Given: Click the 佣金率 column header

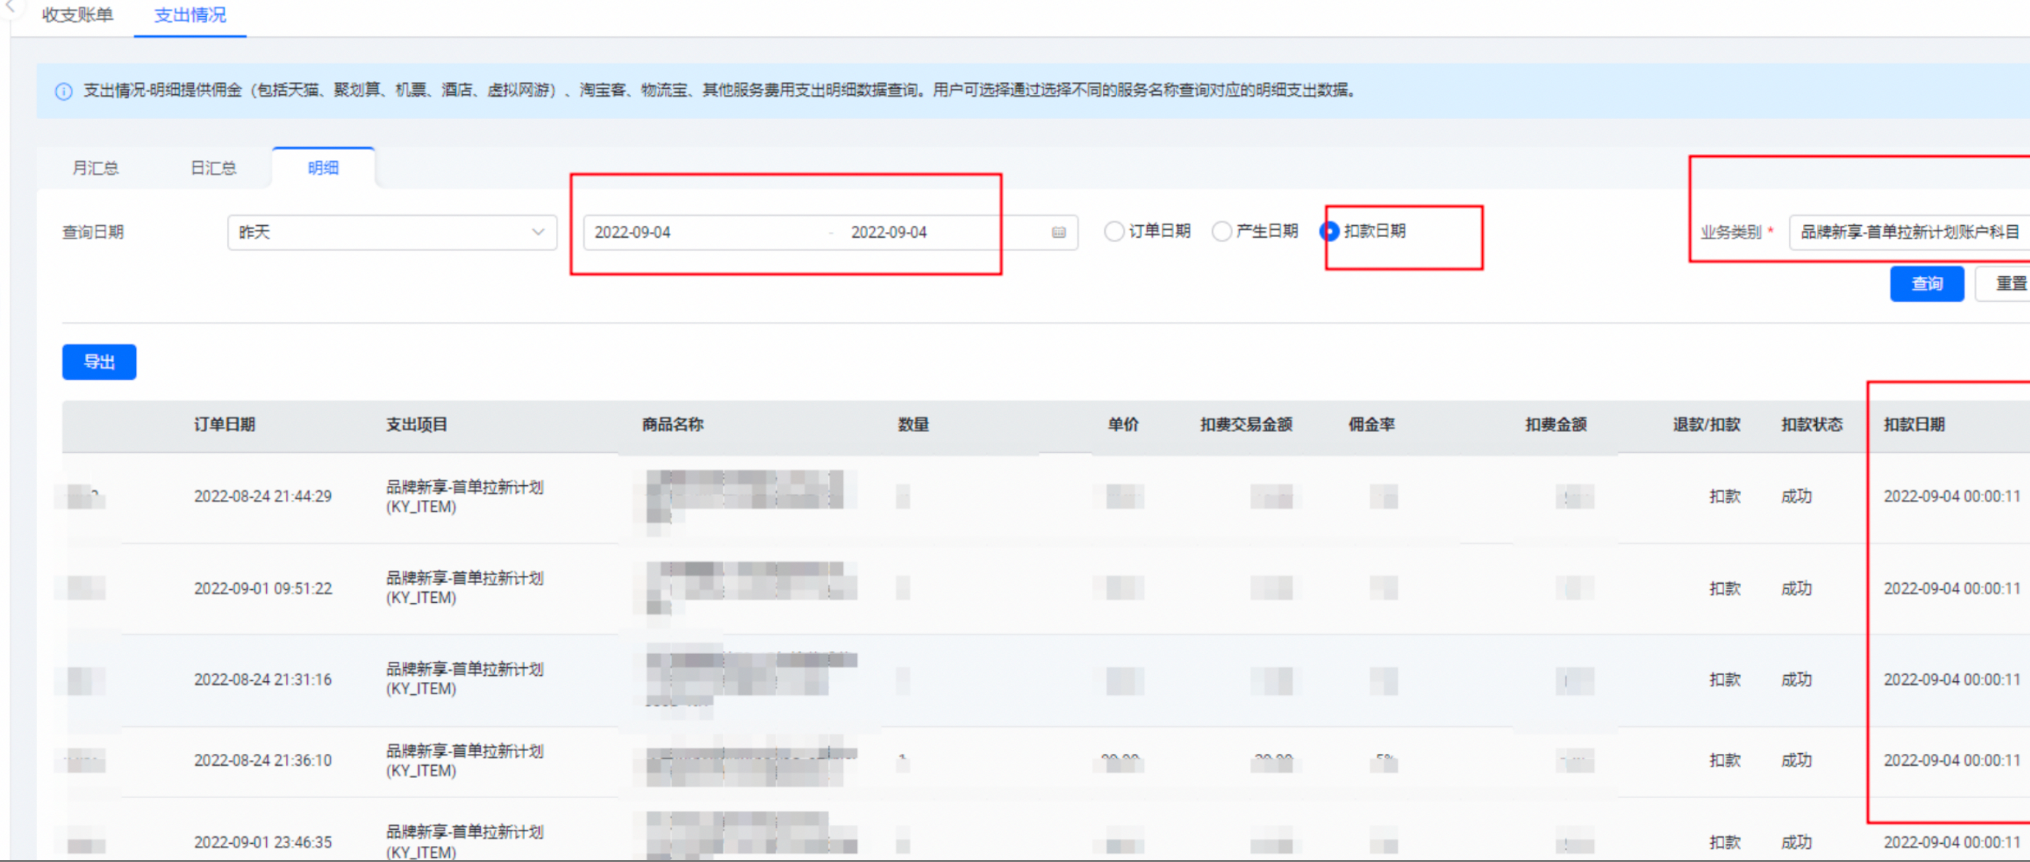Looking at the screenshot, I should 1372,425.
